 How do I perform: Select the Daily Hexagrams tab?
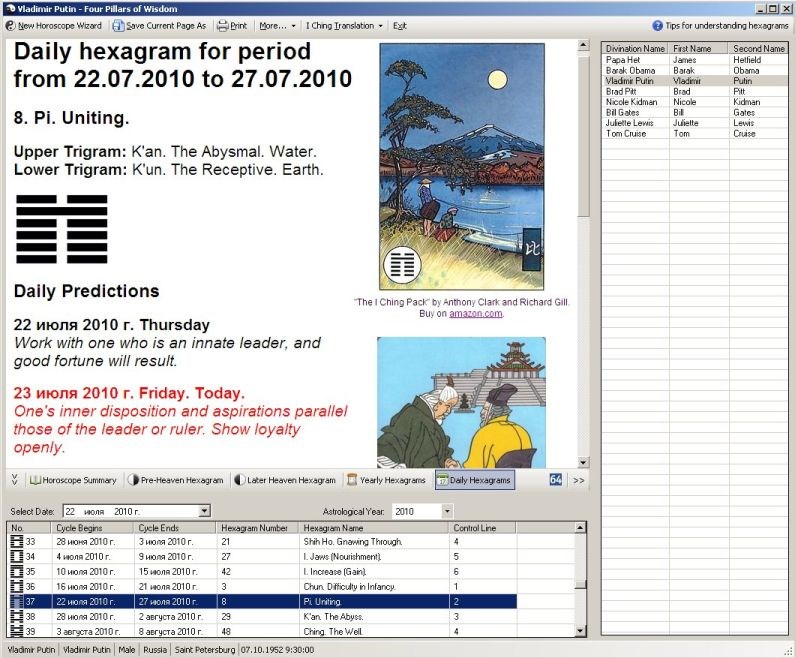(475, 480)
